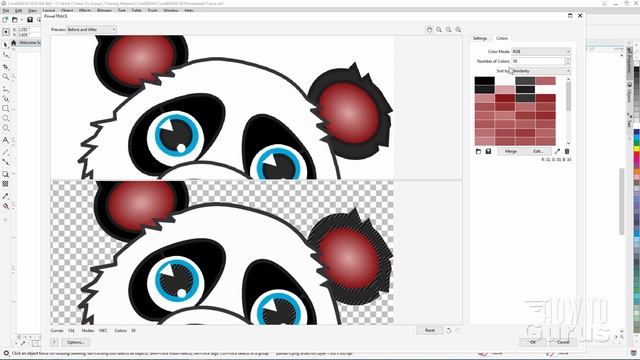Expand the Open button arrow in the main toolbar
The height and width of the screenshot is (360, 640).
pyautogui.click(x=21, y=20)
